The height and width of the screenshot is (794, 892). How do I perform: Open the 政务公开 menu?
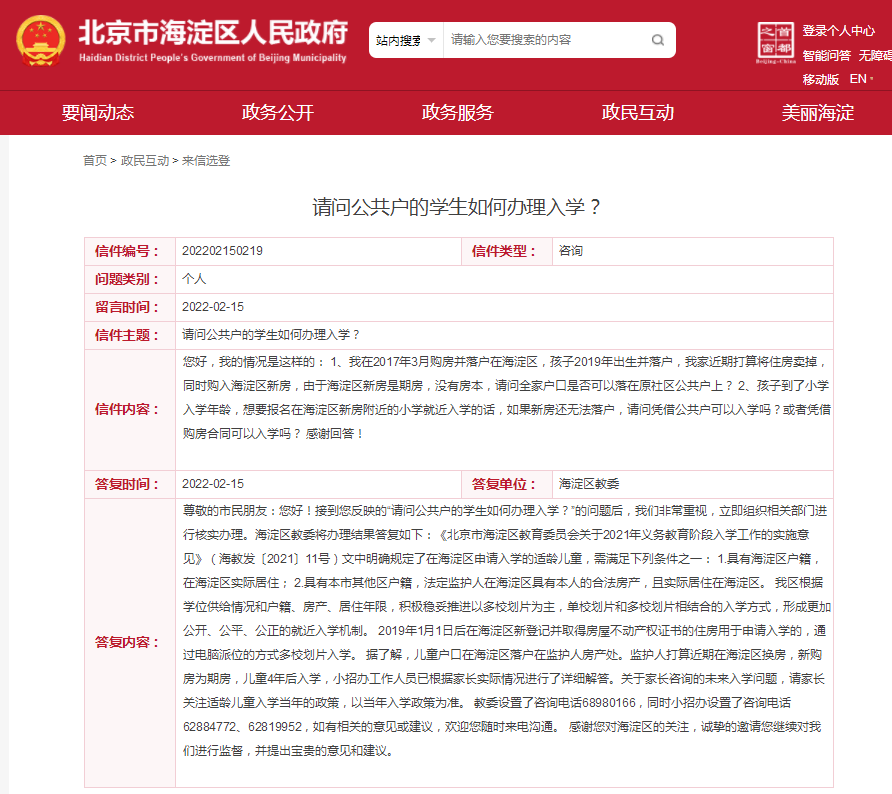(x=278, y=113)
